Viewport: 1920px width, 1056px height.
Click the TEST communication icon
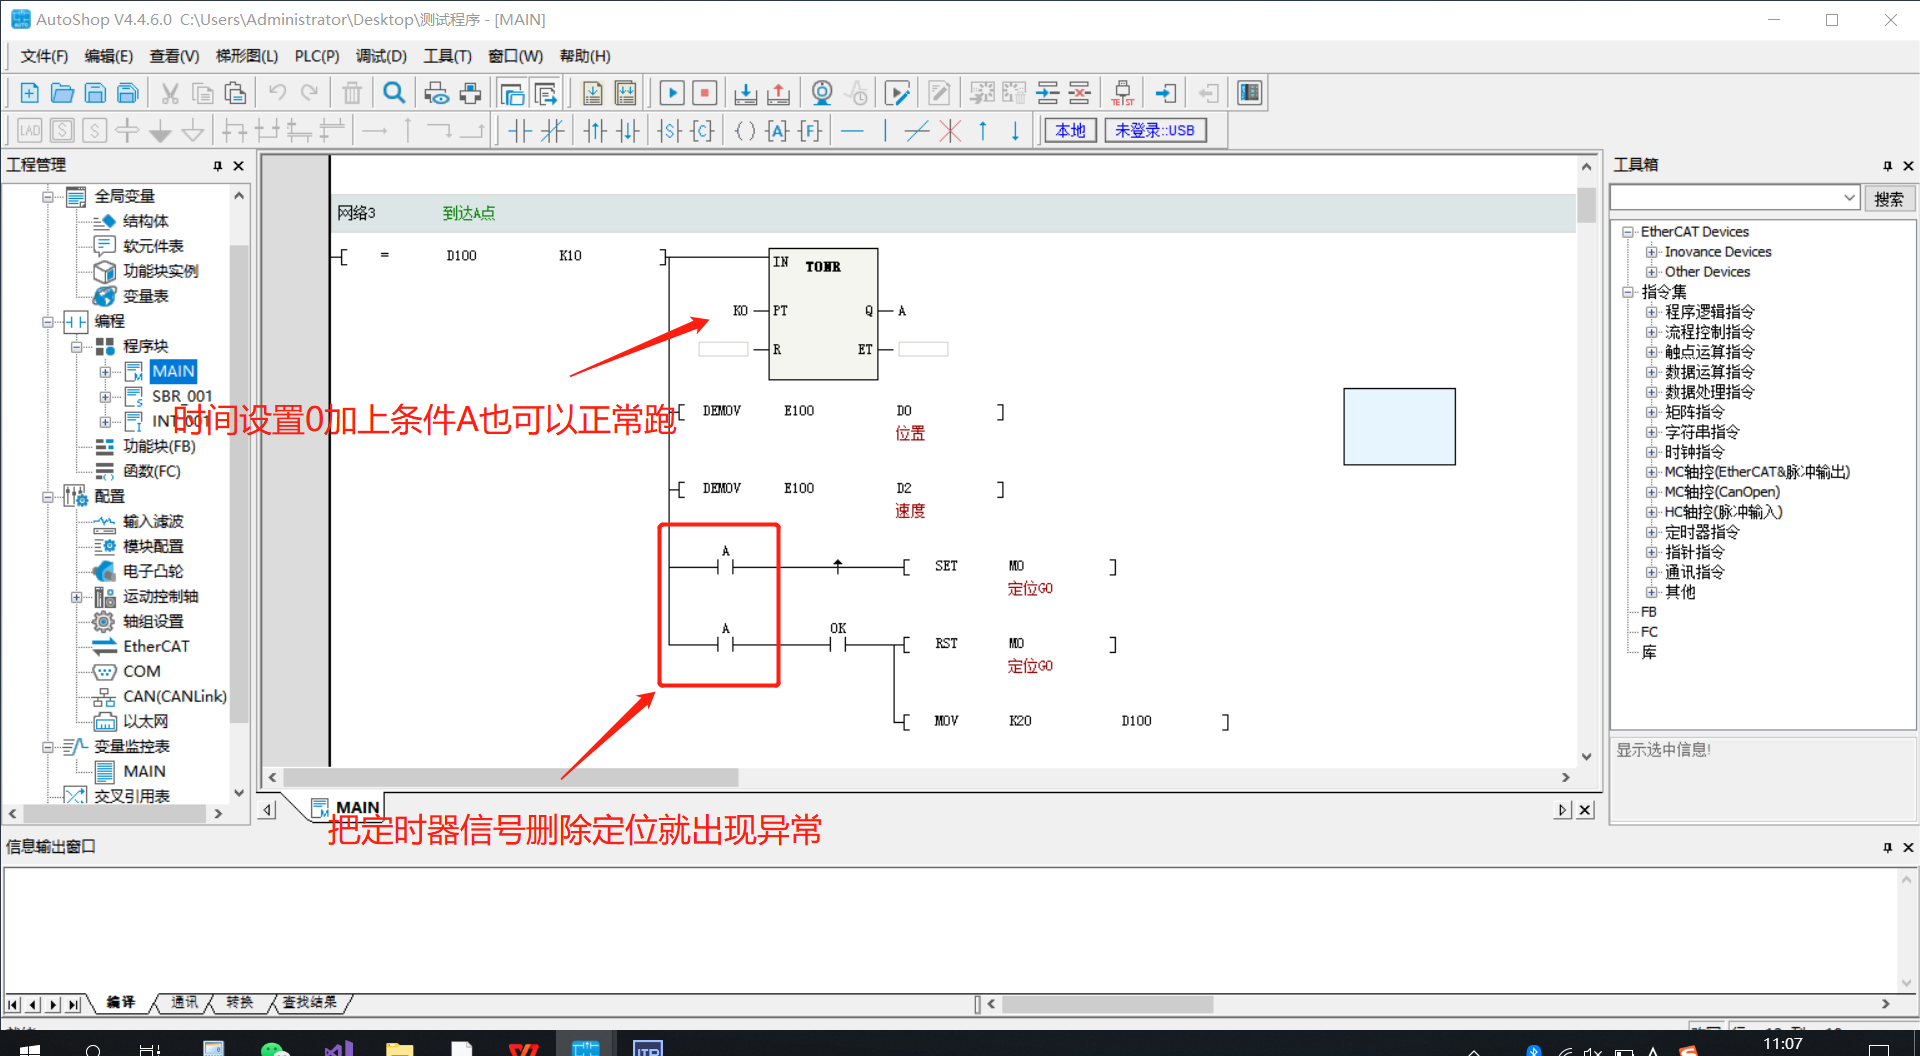click(x=1123, y=93)
